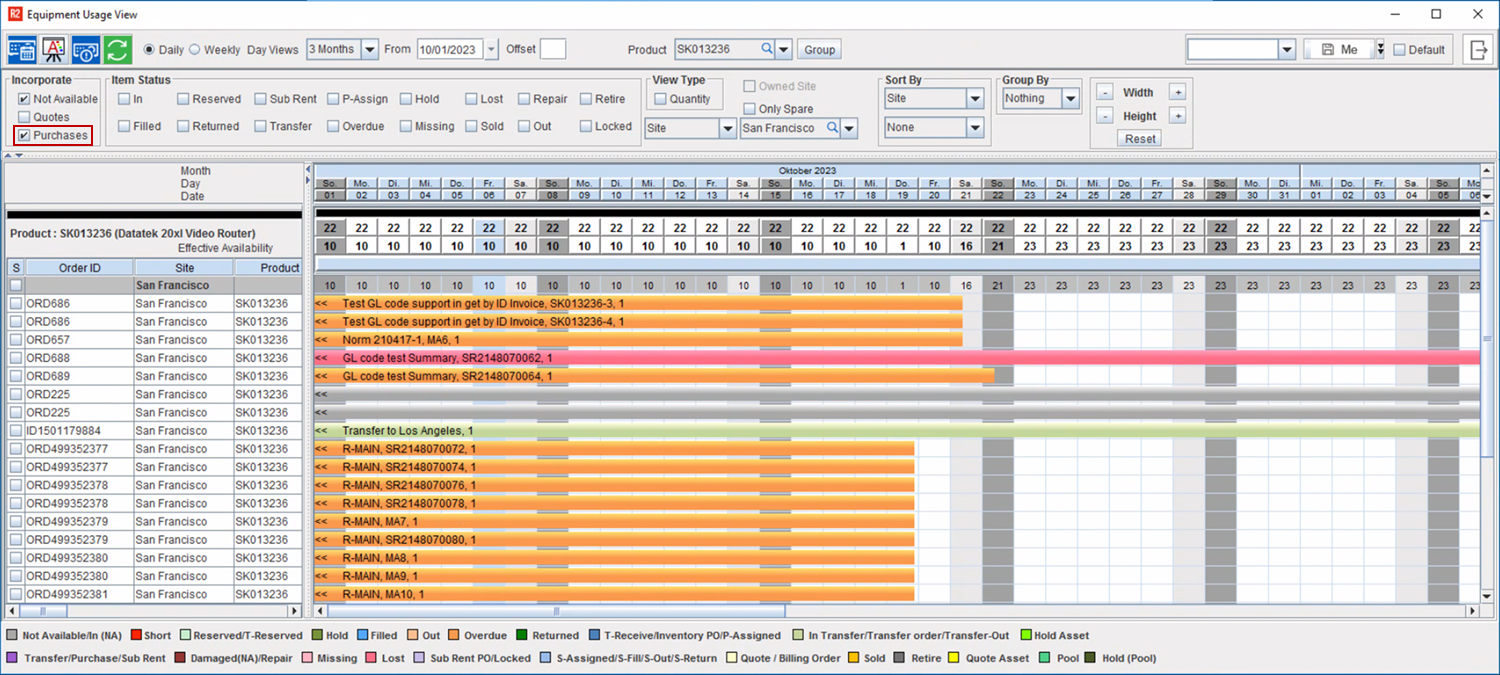The width and height of the screenshot is (1500, 675).
Task: Click the green refresh icon
Action: (118, 49)
